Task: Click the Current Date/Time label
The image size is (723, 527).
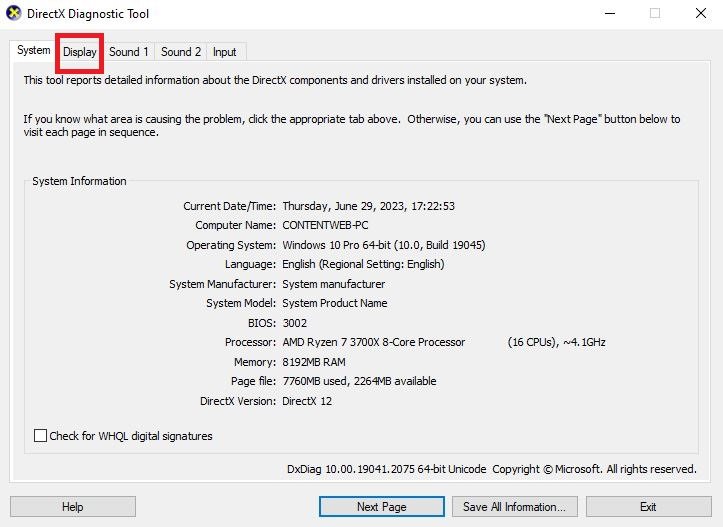Action: [230, 206]
